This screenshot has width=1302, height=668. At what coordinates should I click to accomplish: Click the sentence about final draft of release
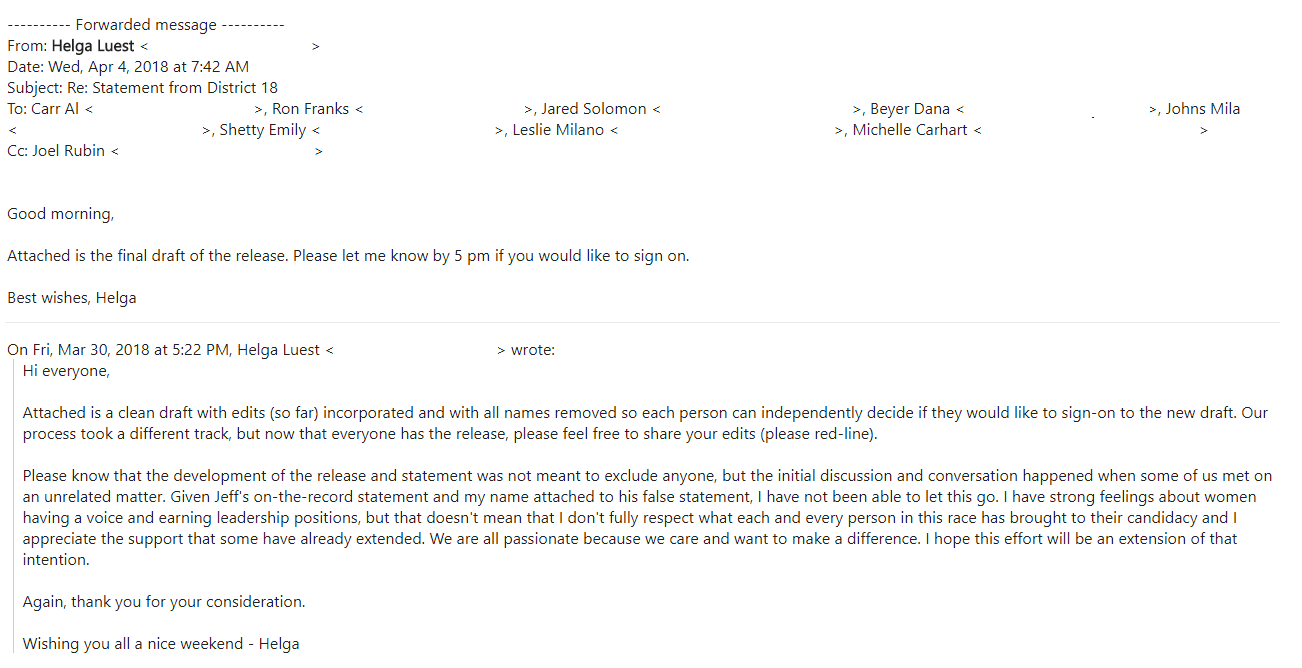point(348,256)
